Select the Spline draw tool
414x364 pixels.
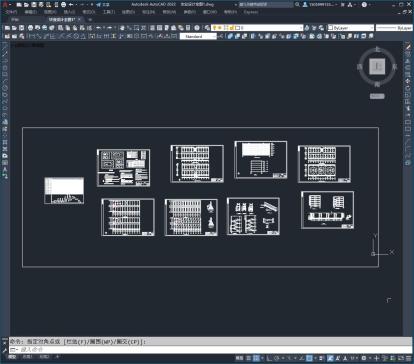pyautogui.click(x=5, y=101)
